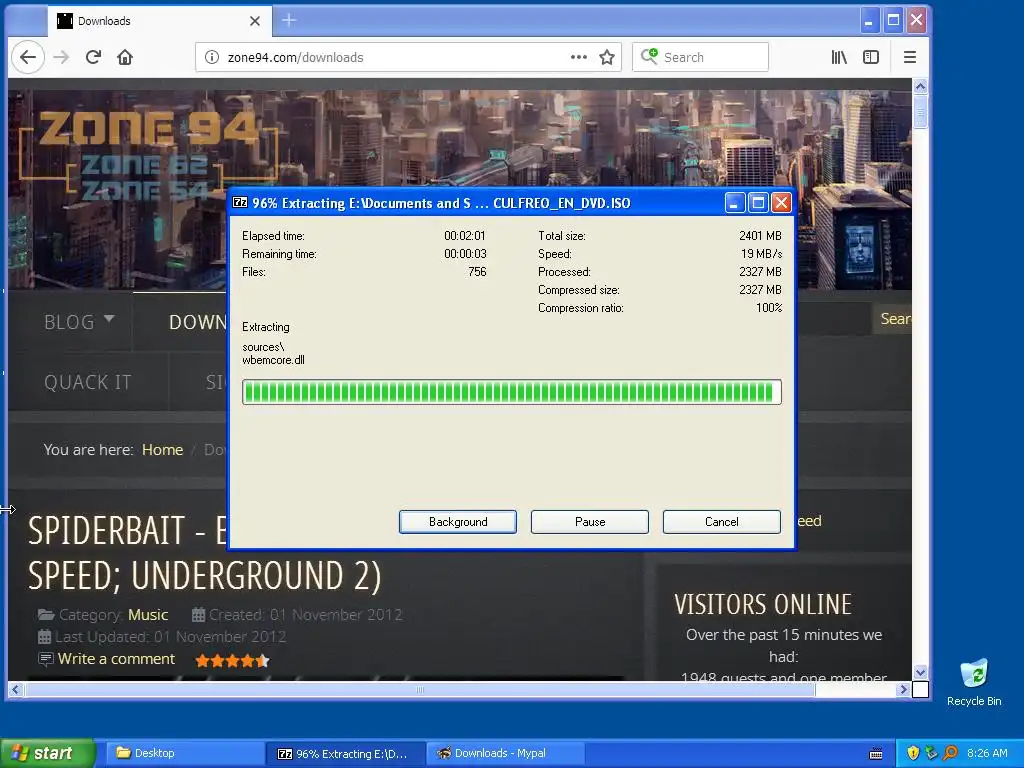The height and width of the screenshot is (768, 1024).
Task: Click the SPIDERBAIT article heading
Action: 204,552
